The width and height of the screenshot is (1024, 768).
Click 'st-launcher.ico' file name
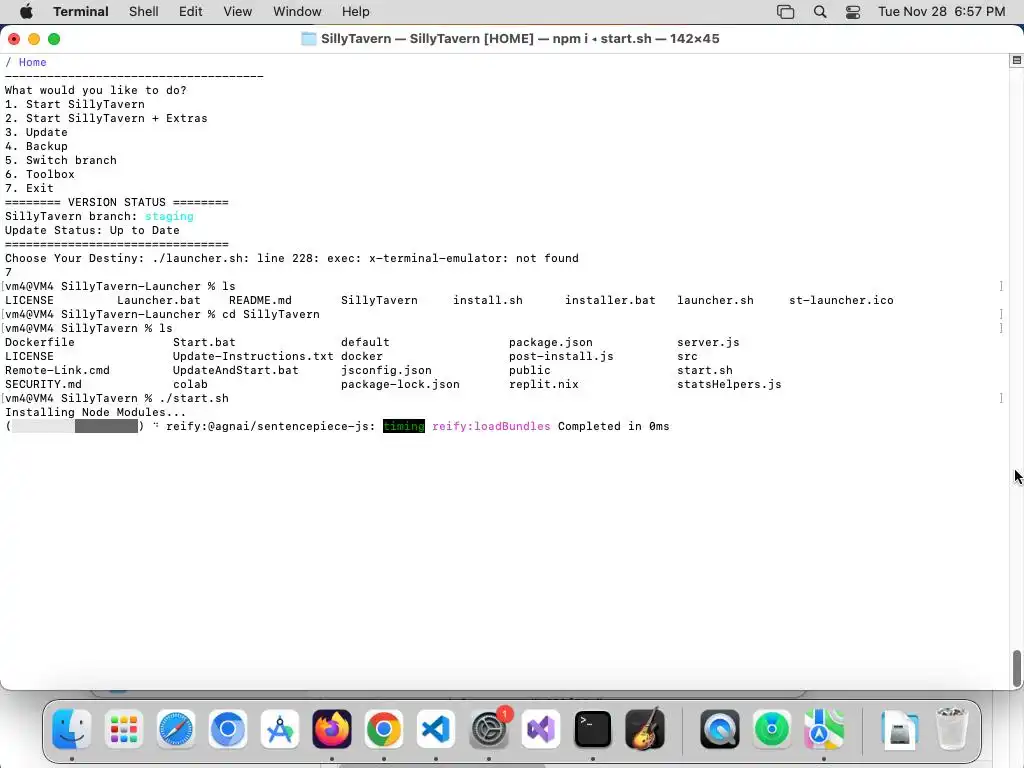click(x=841, y=300)
